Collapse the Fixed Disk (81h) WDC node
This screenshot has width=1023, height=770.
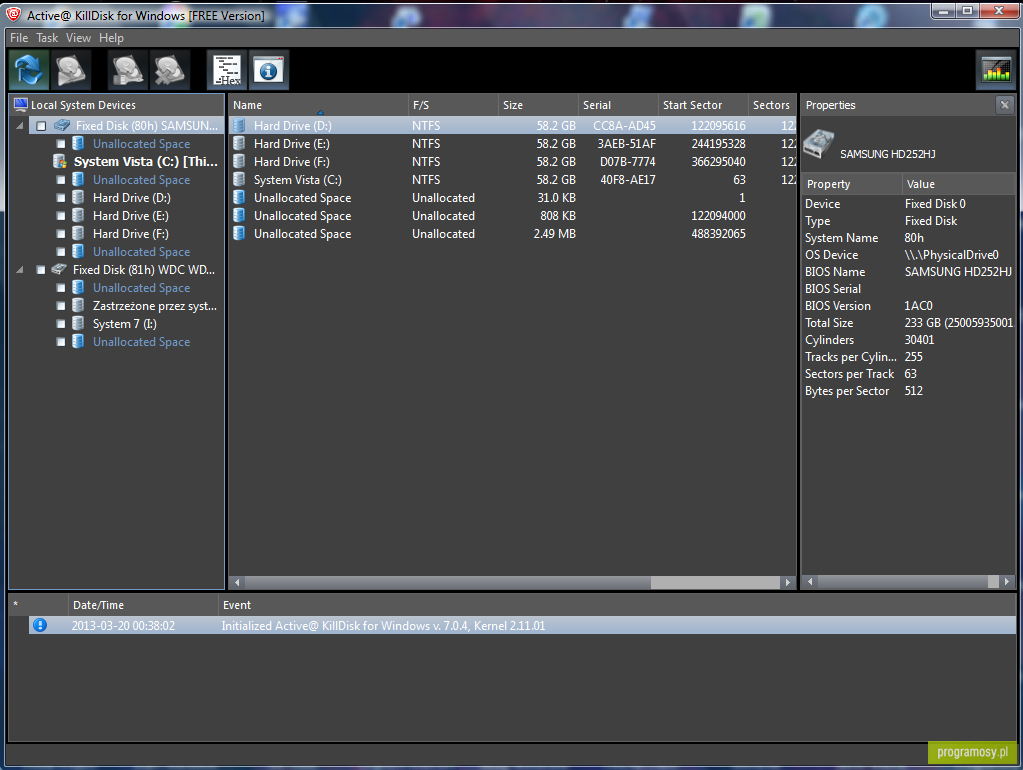20,270
